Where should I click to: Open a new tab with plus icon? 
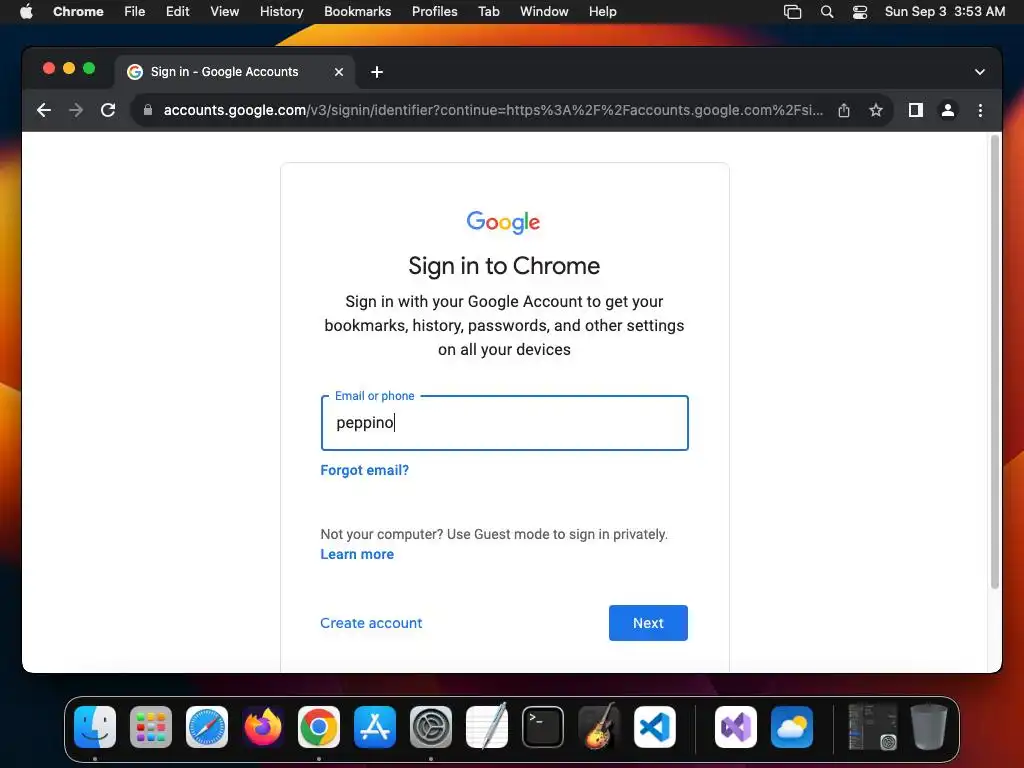[x=377, y=72]
